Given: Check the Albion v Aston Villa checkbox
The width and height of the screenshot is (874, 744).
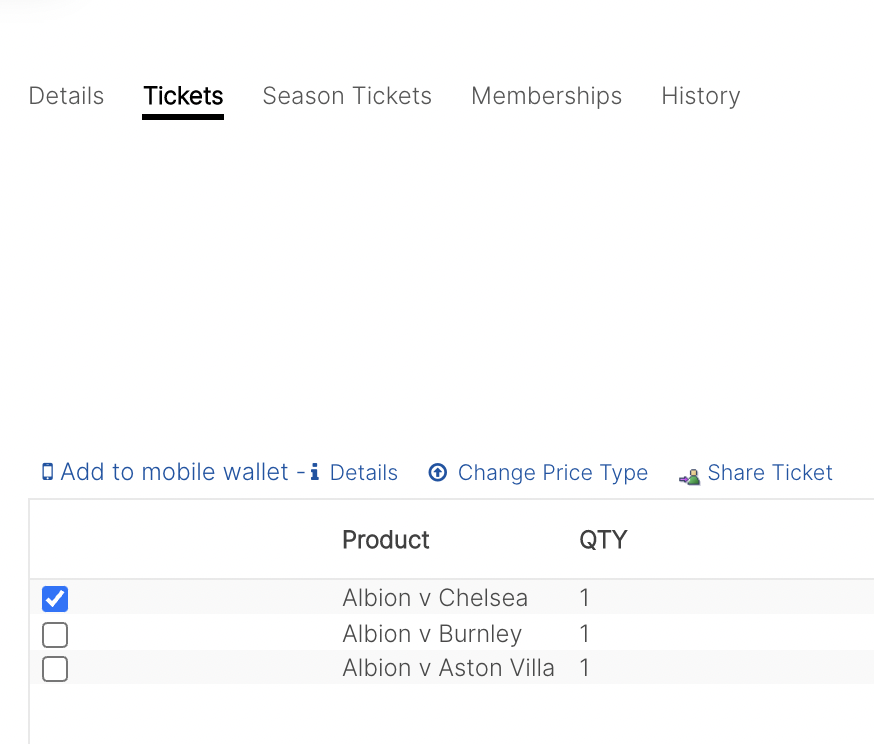Looking at the screenshot, I should (55, 669).
